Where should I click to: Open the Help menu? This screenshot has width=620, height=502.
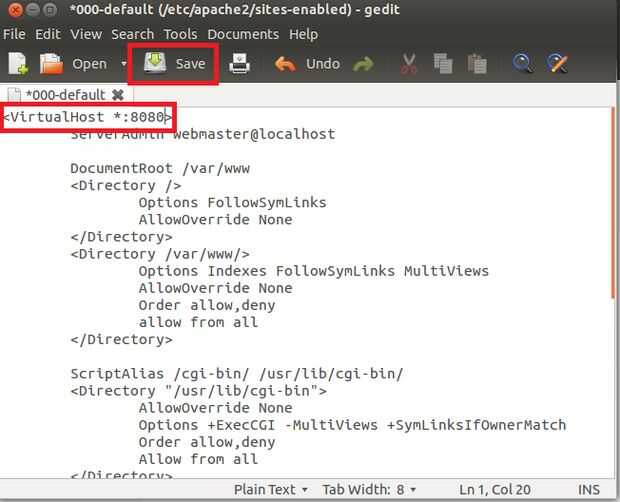pos(303,35)
